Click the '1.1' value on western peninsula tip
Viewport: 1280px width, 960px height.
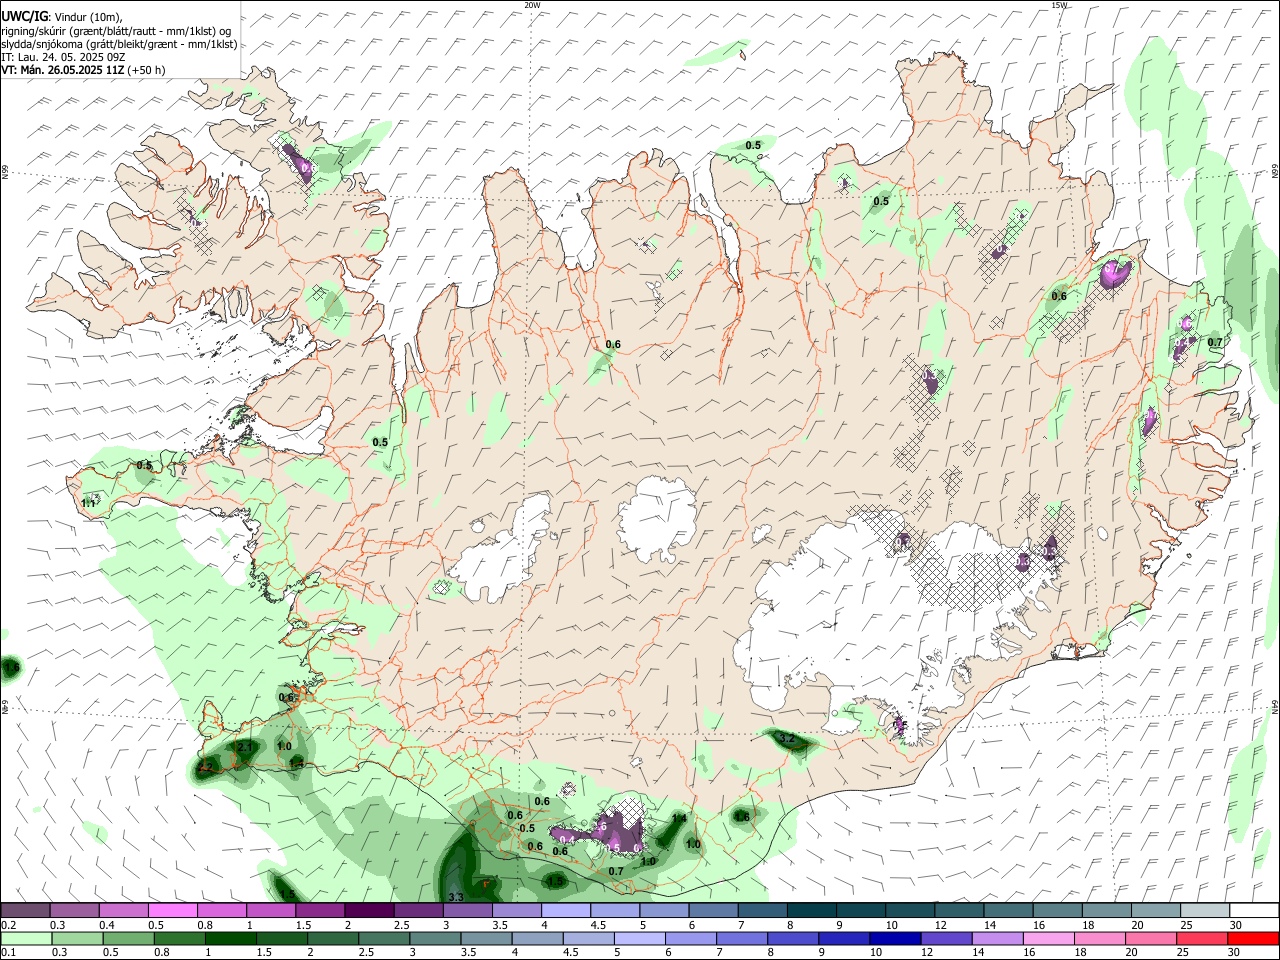tap(89, 503)
